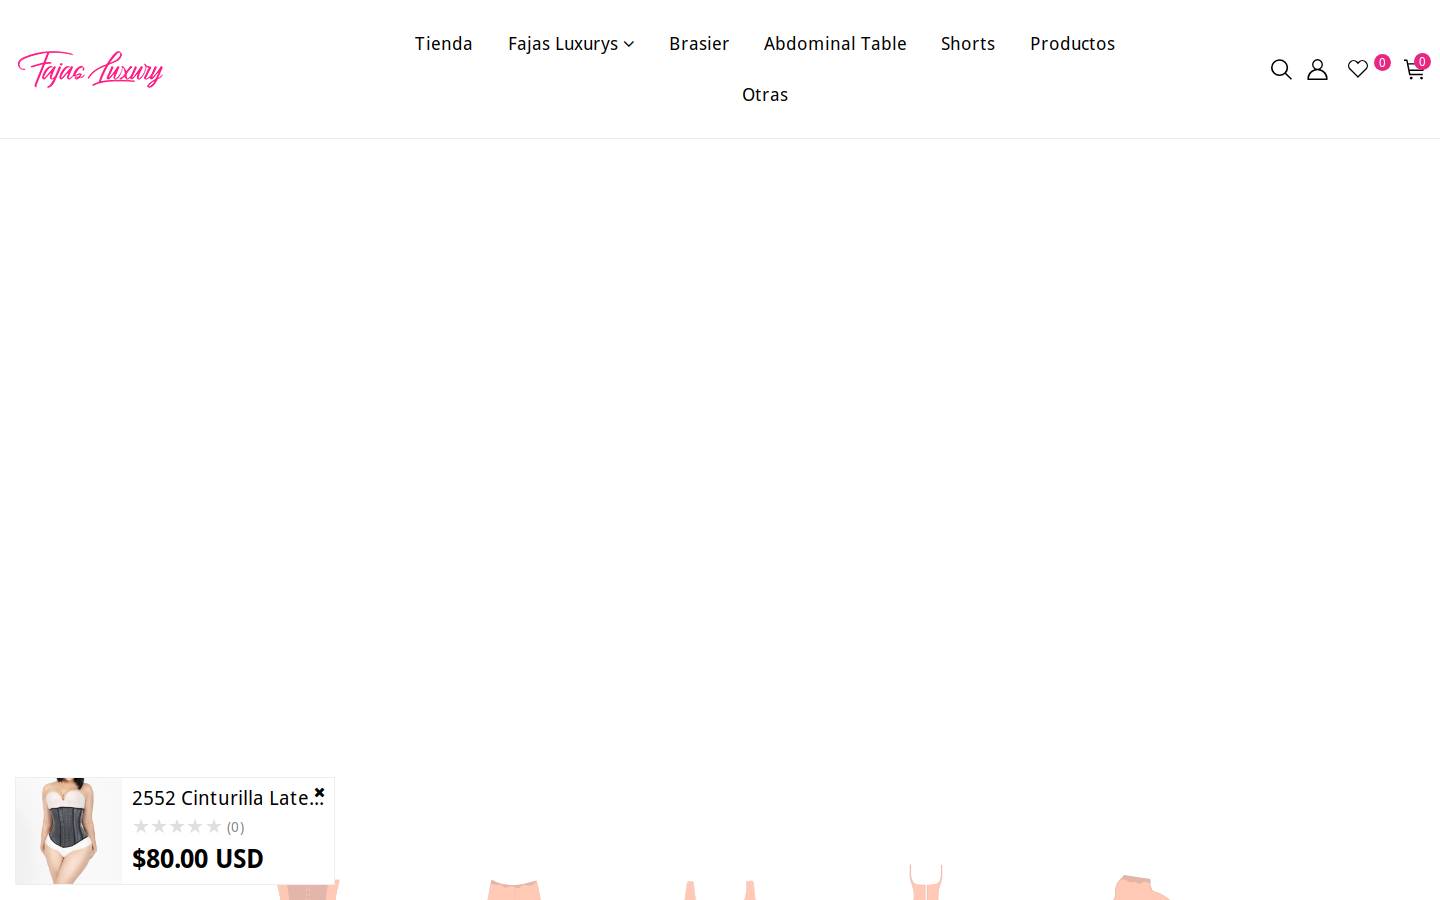The width and height of the screenshot is (1440, 900).
Task: Open the 2552 Cinturilla Latex product link
Action: click(226, 798)
